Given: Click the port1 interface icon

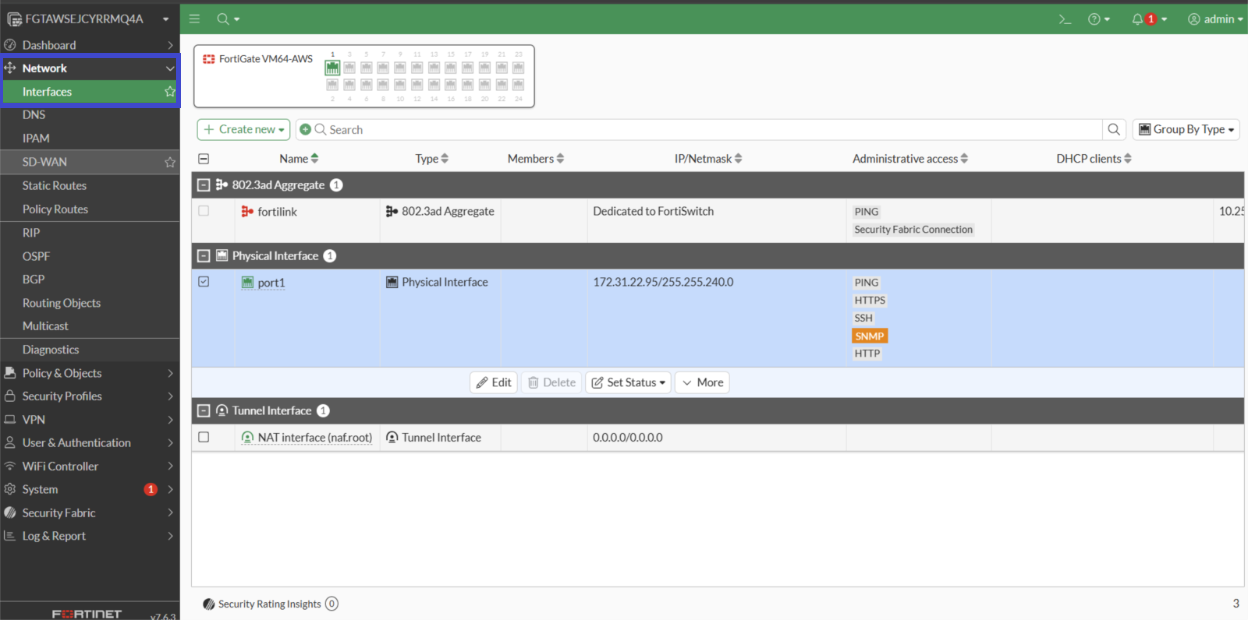Looking at the screenshot, I should pyautogui.click(x=247, y=283).
